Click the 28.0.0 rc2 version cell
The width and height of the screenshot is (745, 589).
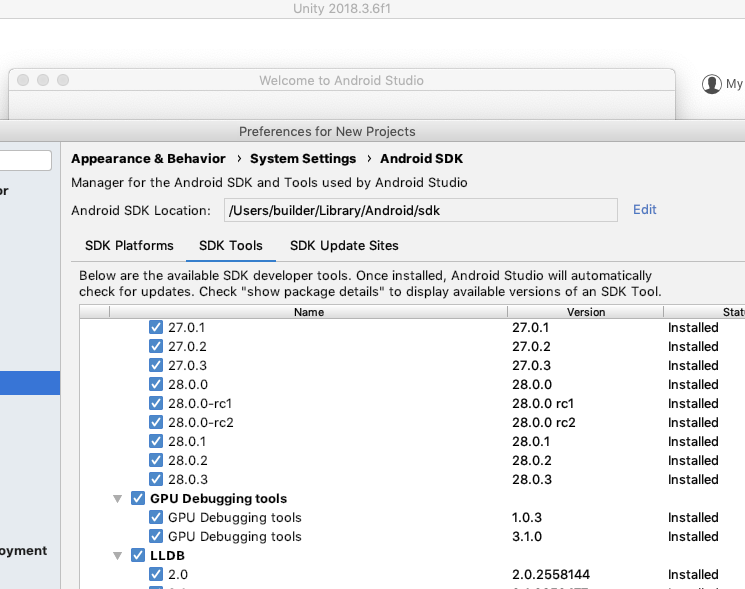click(x=544, y=422)
